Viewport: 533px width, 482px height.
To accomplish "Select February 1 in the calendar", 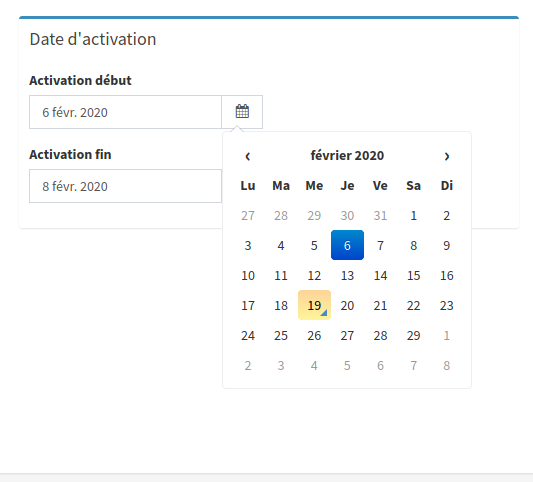I will tap(413, 215).
